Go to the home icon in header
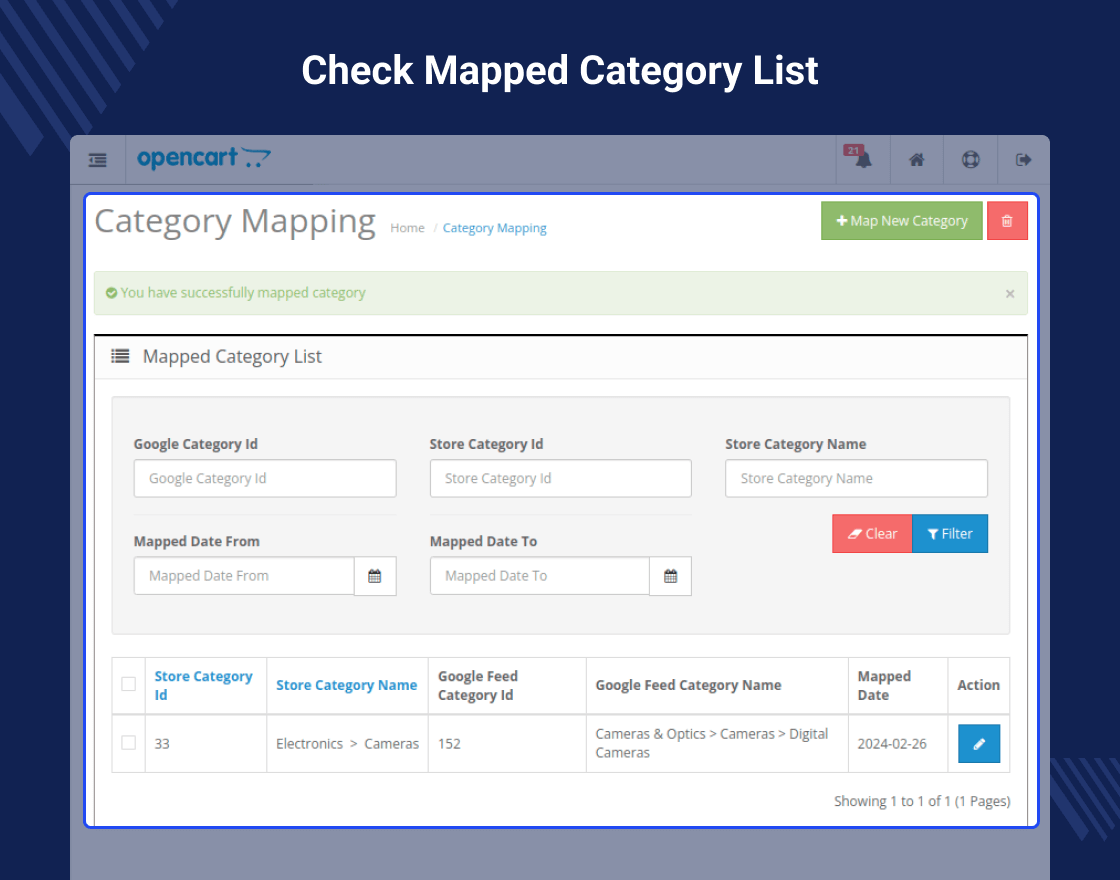 (916, 160)
